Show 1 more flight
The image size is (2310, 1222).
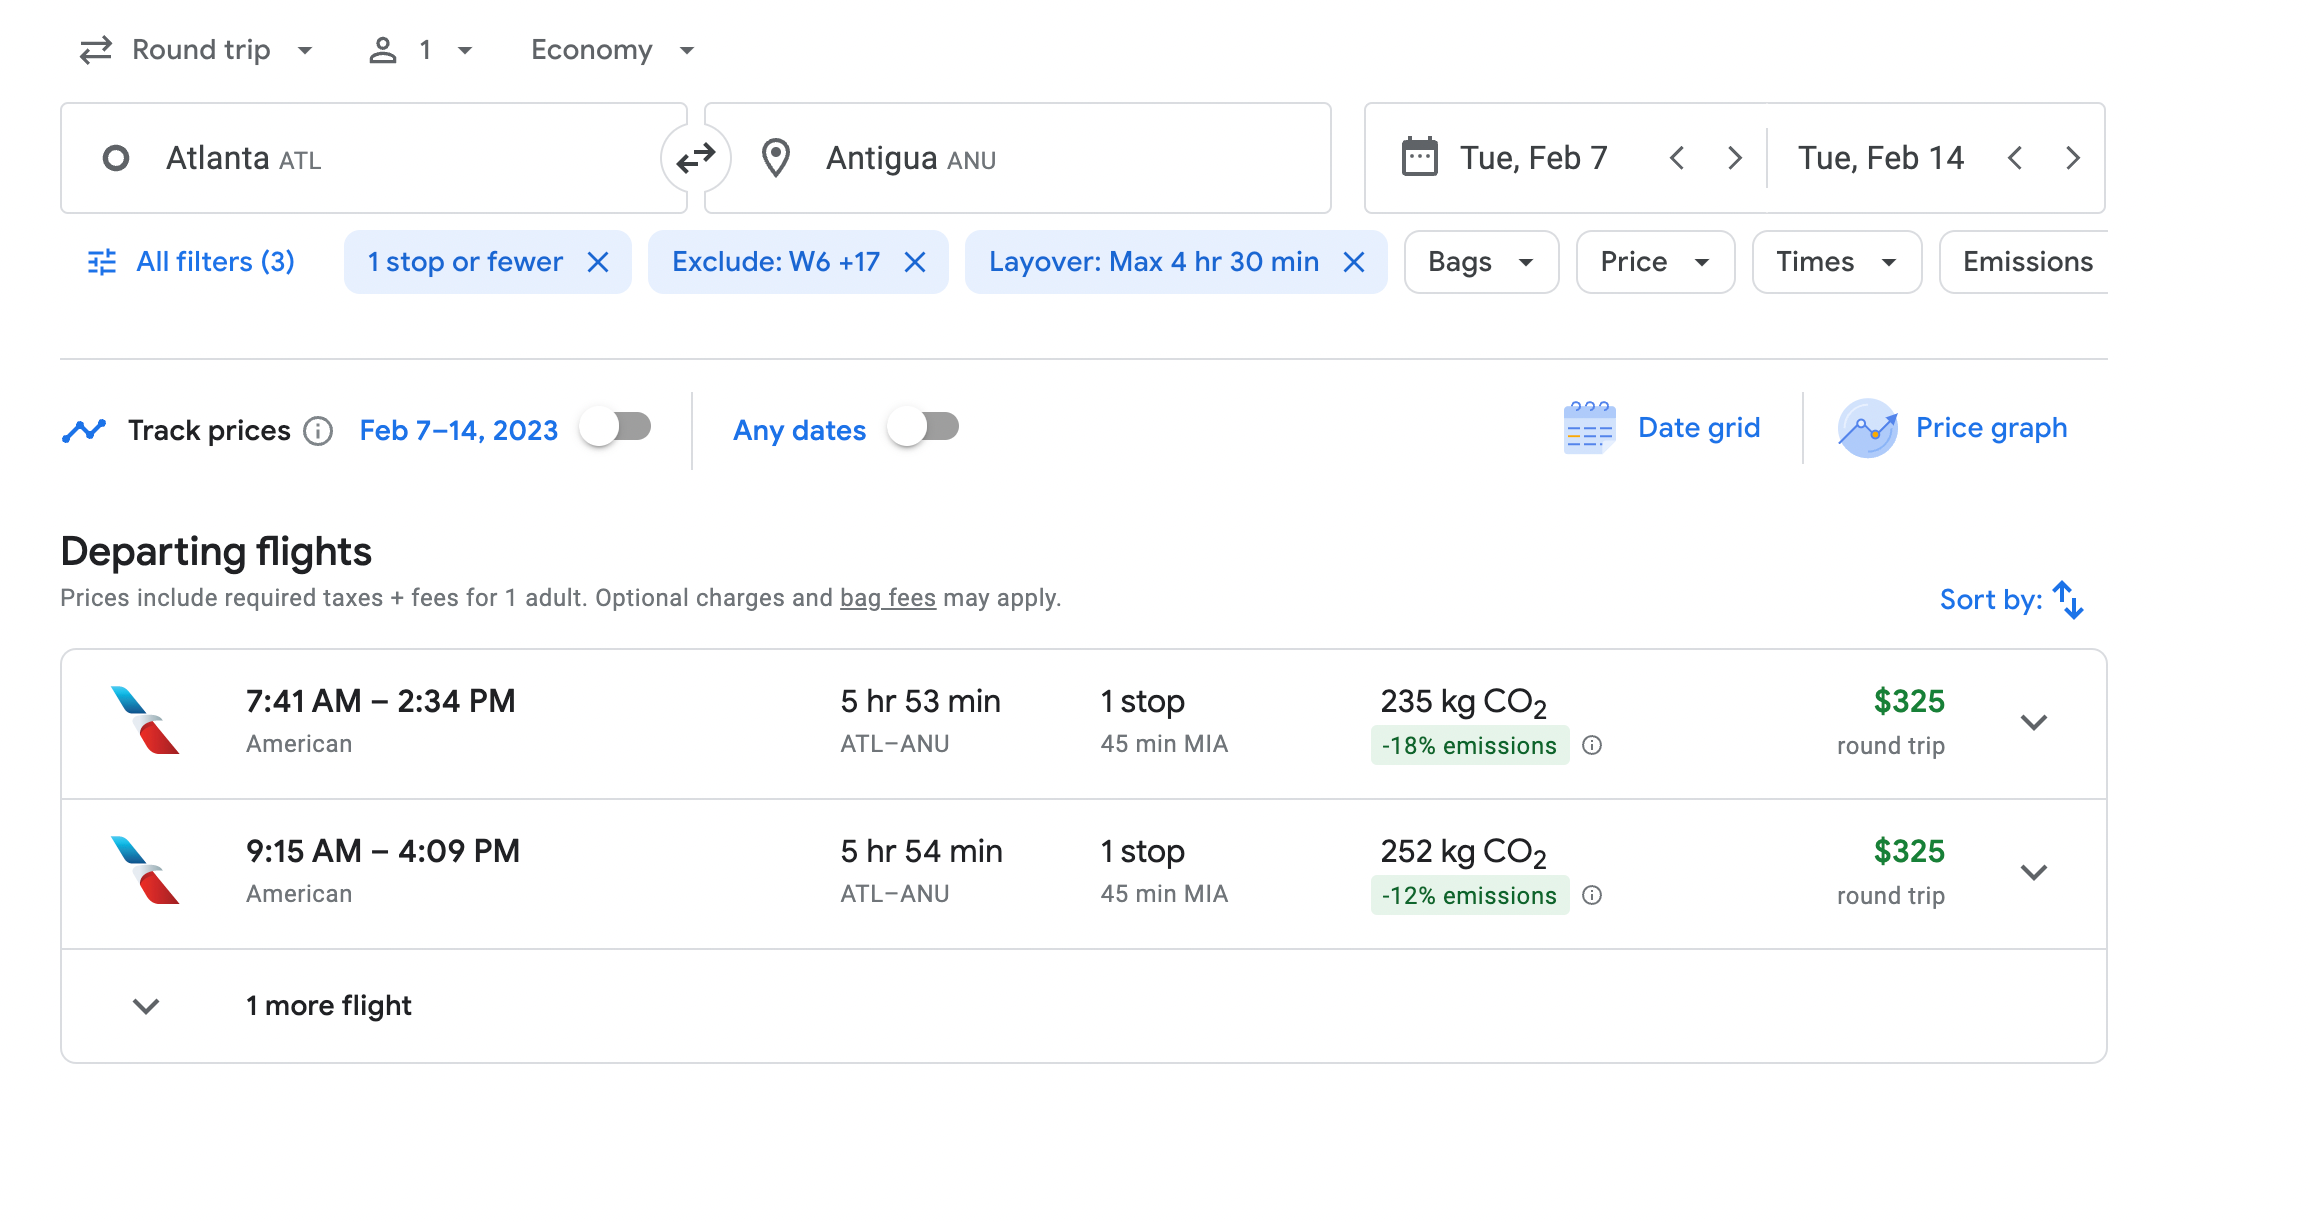pyautogui.click(x=328, y=1005)
